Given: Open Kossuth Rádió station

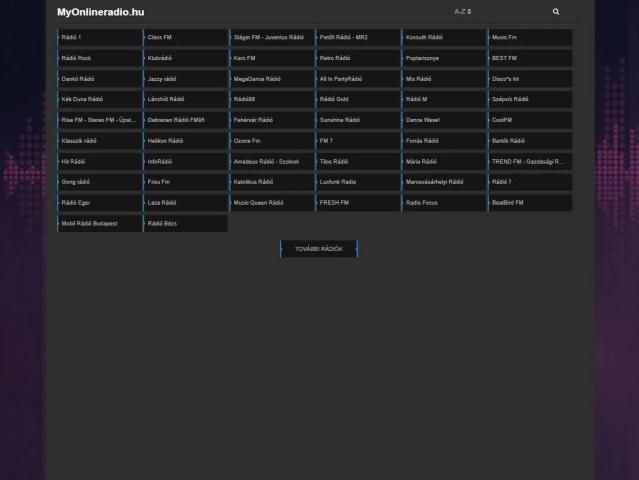Looking at the screenshot, I should coord(444,38).
